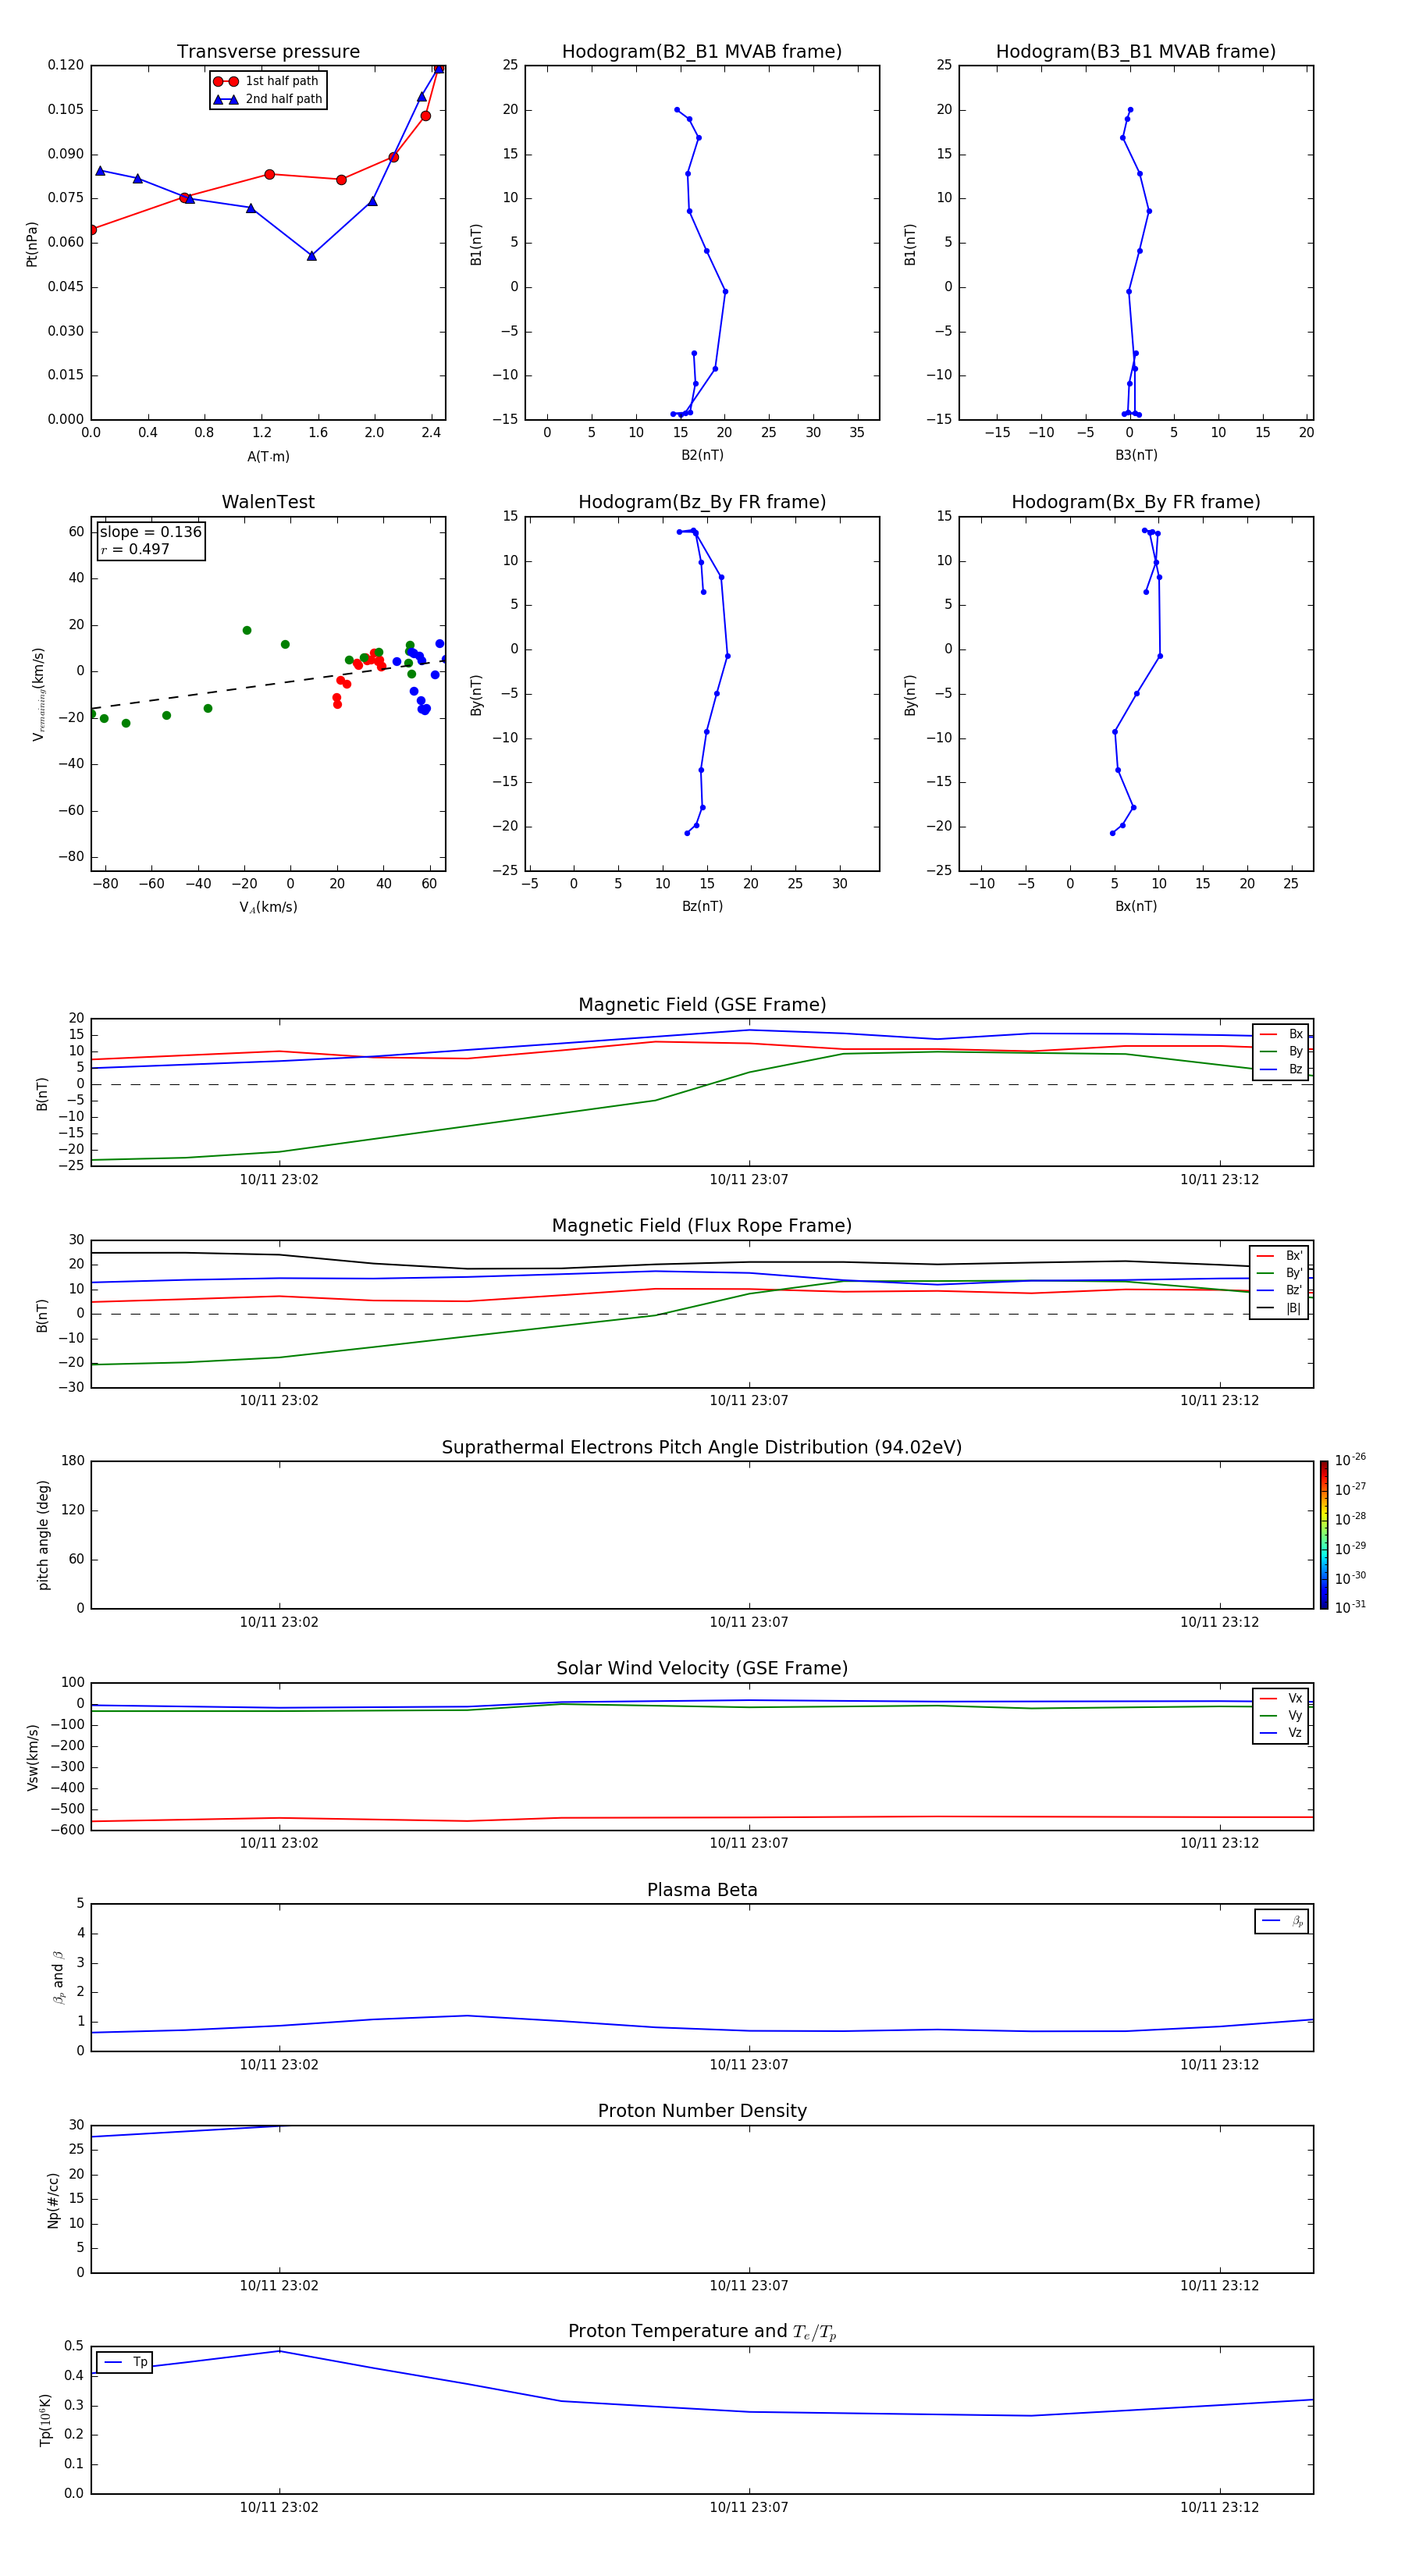
Task: Select 'Vz' in the solar wind legend
Action: [x=1281, y=1733]
